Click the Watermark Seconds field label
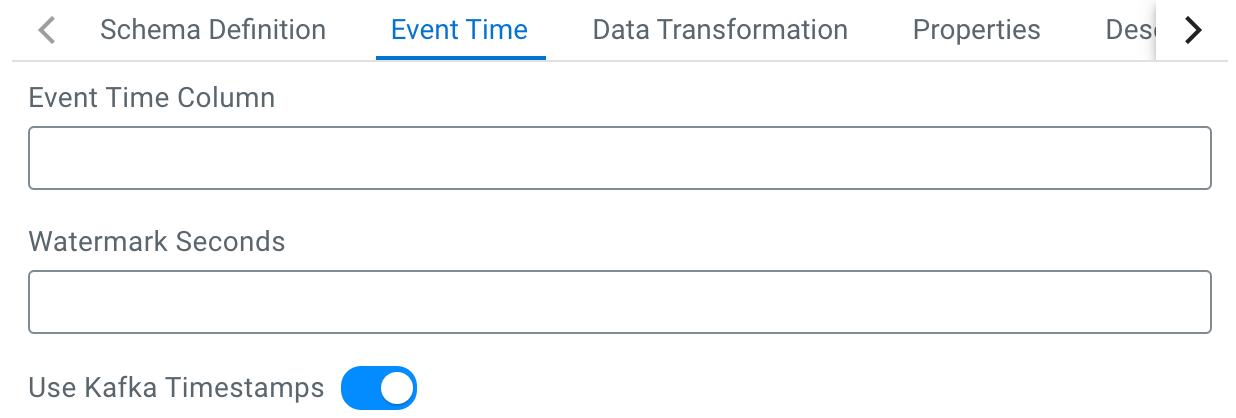This screenshot has height=418, width=1236. pos(157,242)
